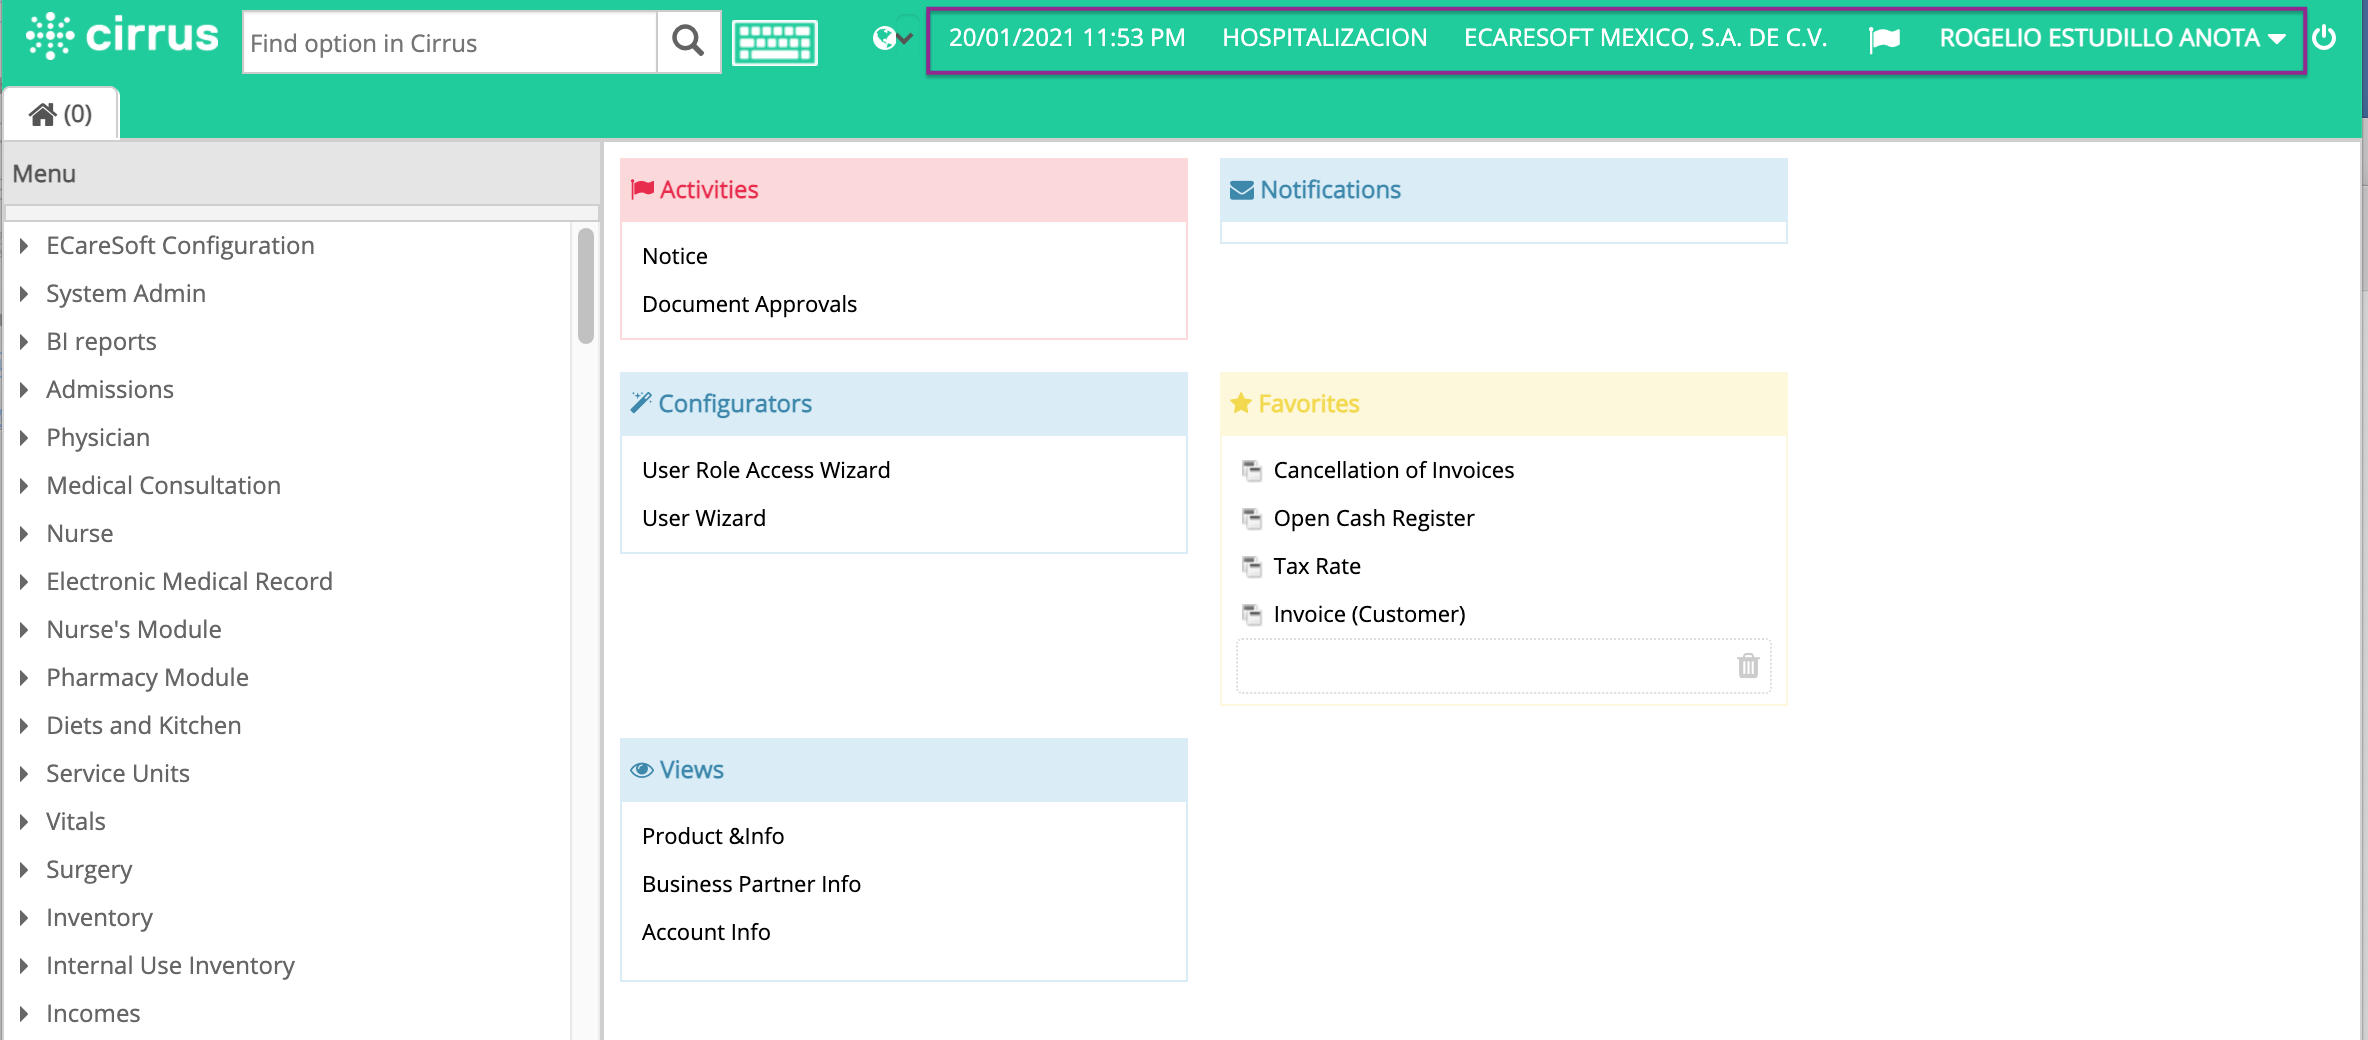Image resolution: width=2368 pixels, height=1040 pixels.
Task: Click the icon beside Invoice (Customer)
Action: pos(1251,614)
